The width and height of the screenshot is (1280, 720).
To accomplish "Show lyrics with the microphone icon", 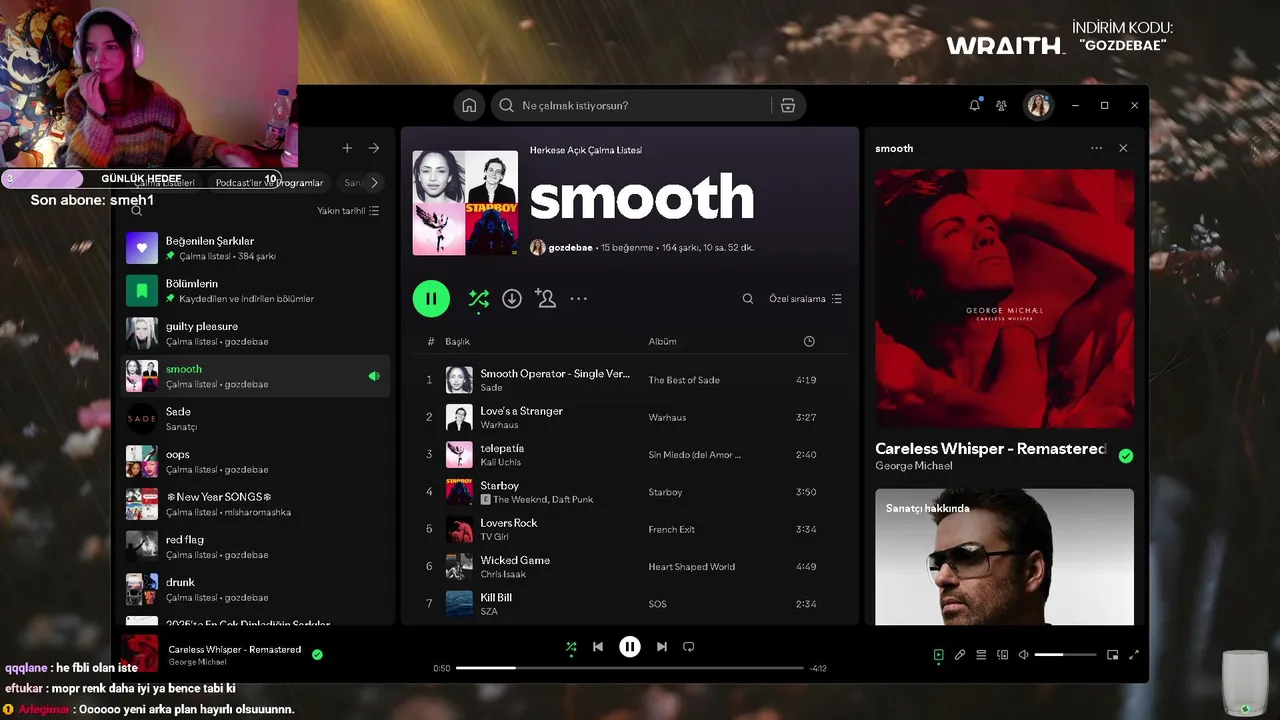I will [960, 655].
